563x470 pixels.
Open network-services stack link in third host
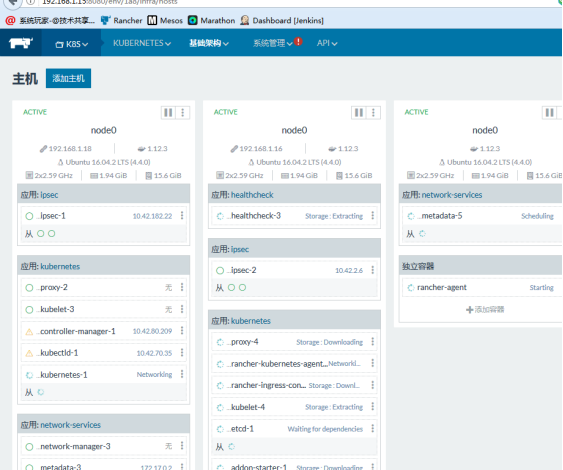pyautogui.click(x=452, y=195)
